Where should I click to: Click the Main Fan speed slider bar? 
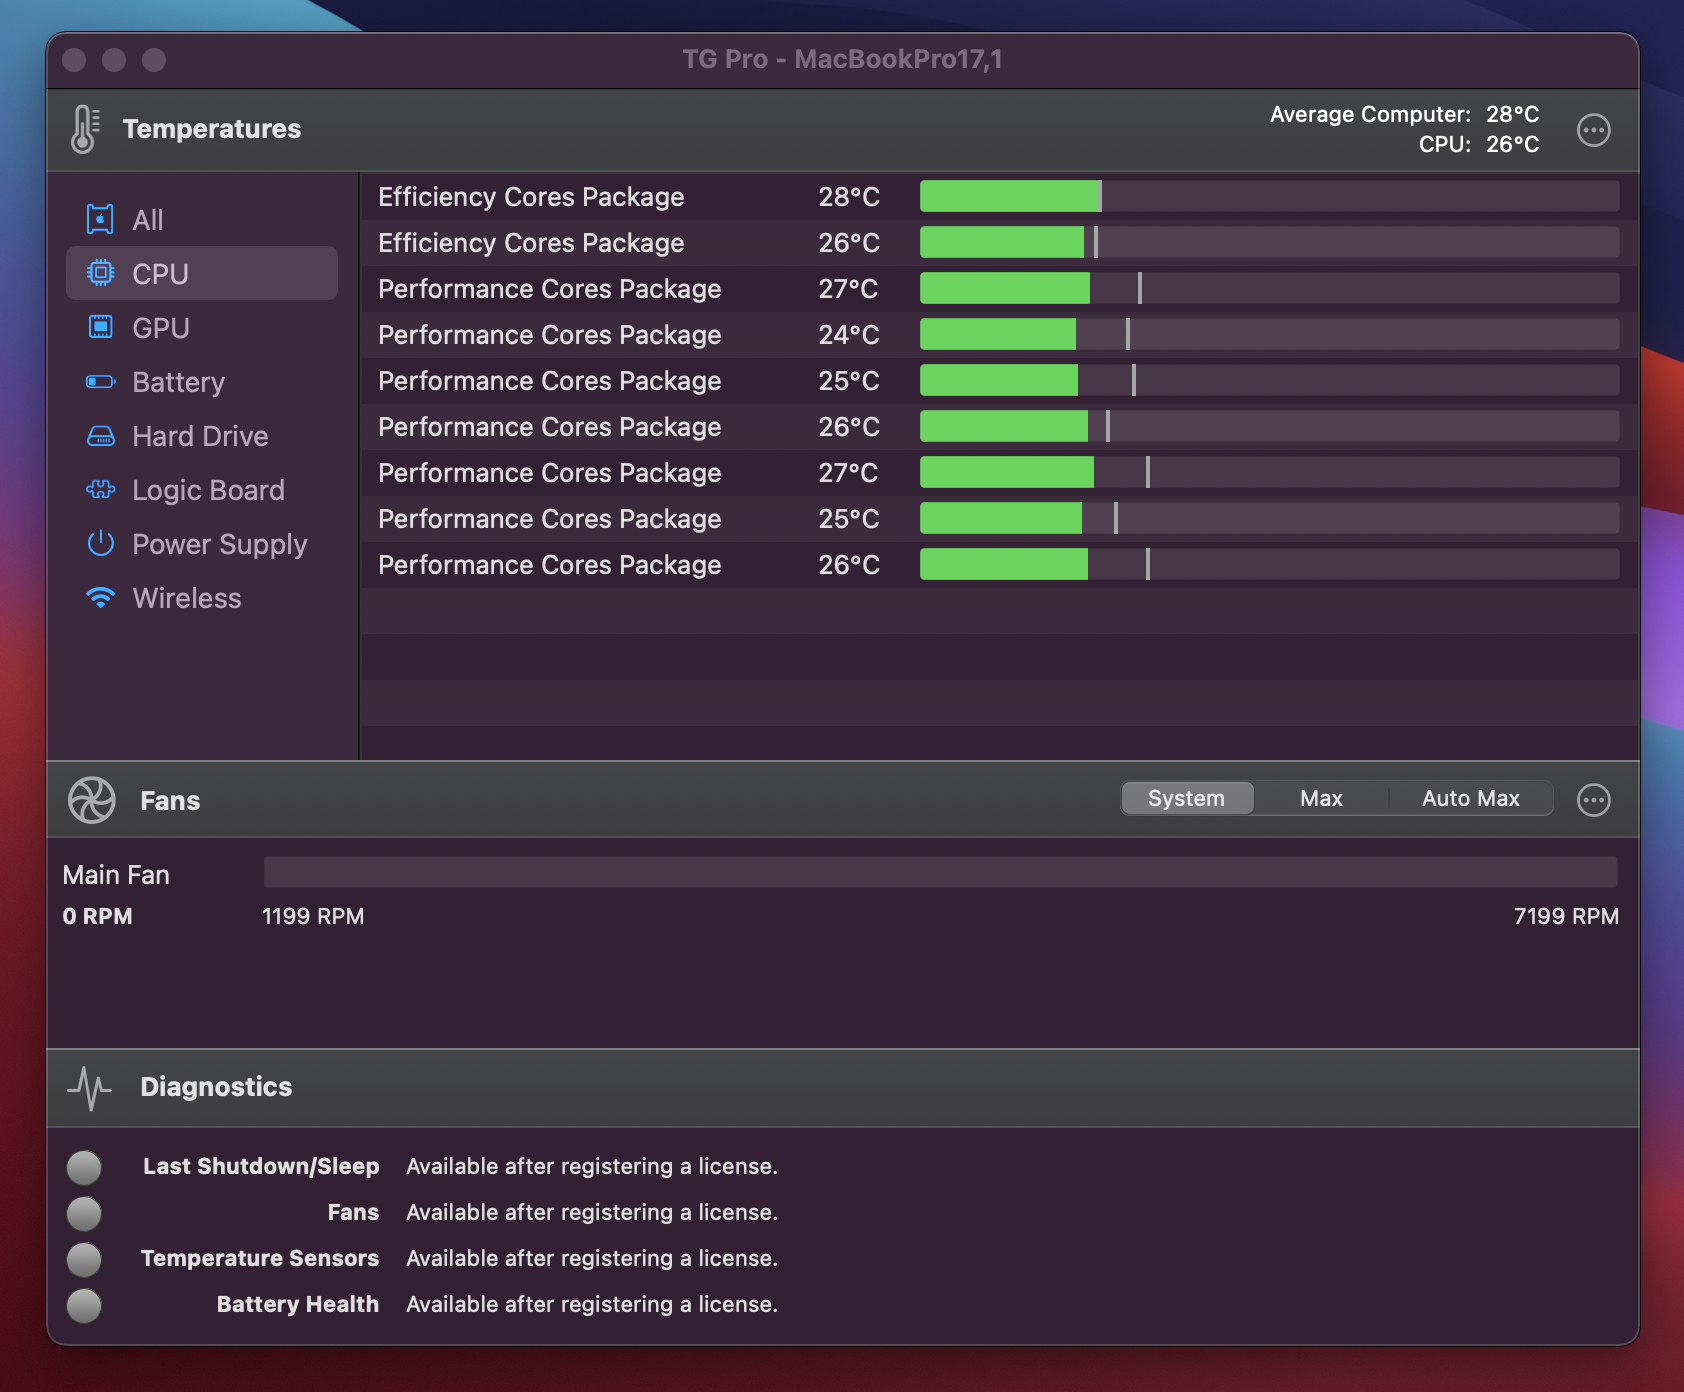(940, 871)
